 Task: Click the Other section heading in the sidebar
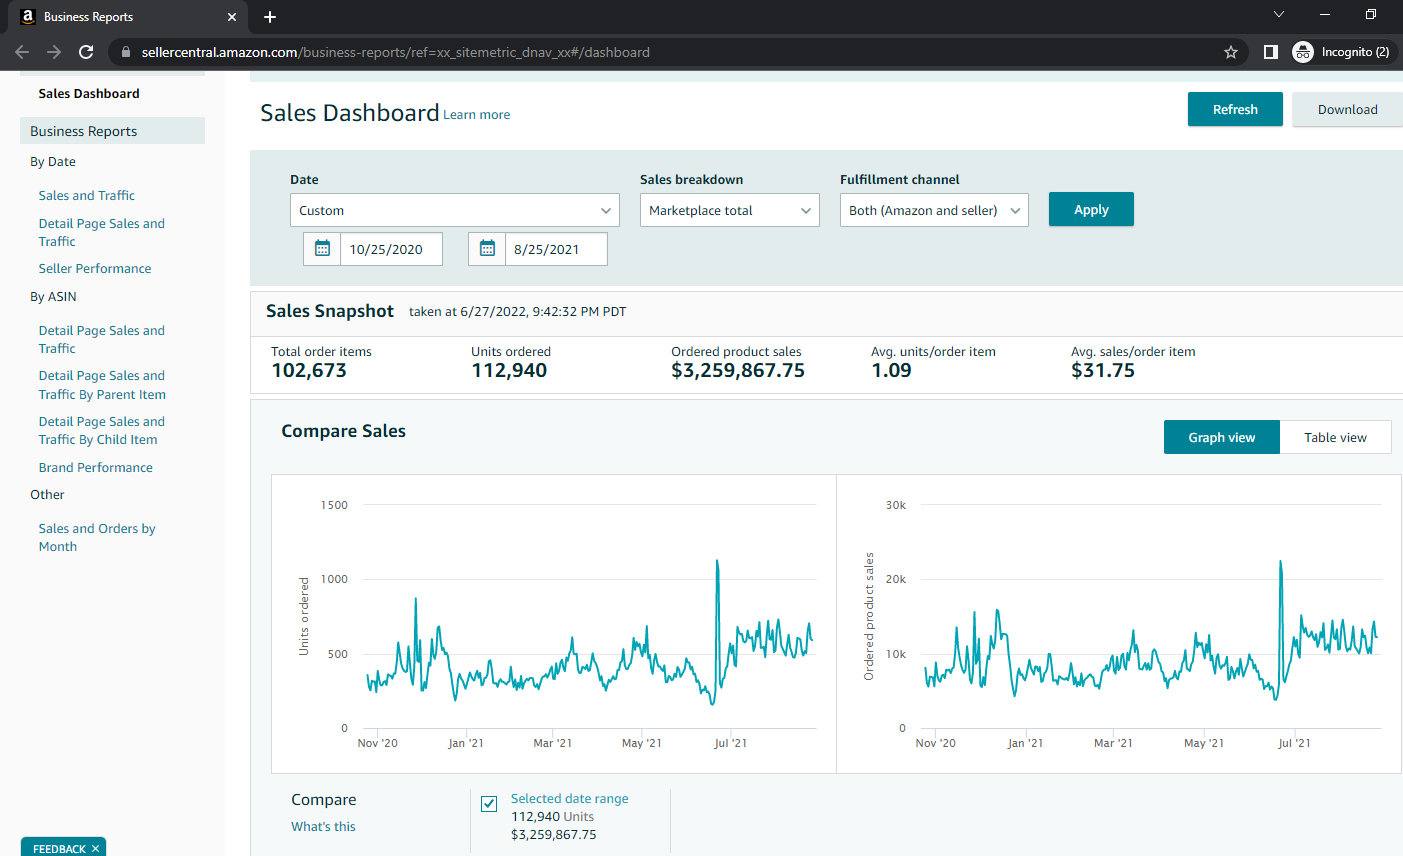pyautogui.click(x=47, y=495)
